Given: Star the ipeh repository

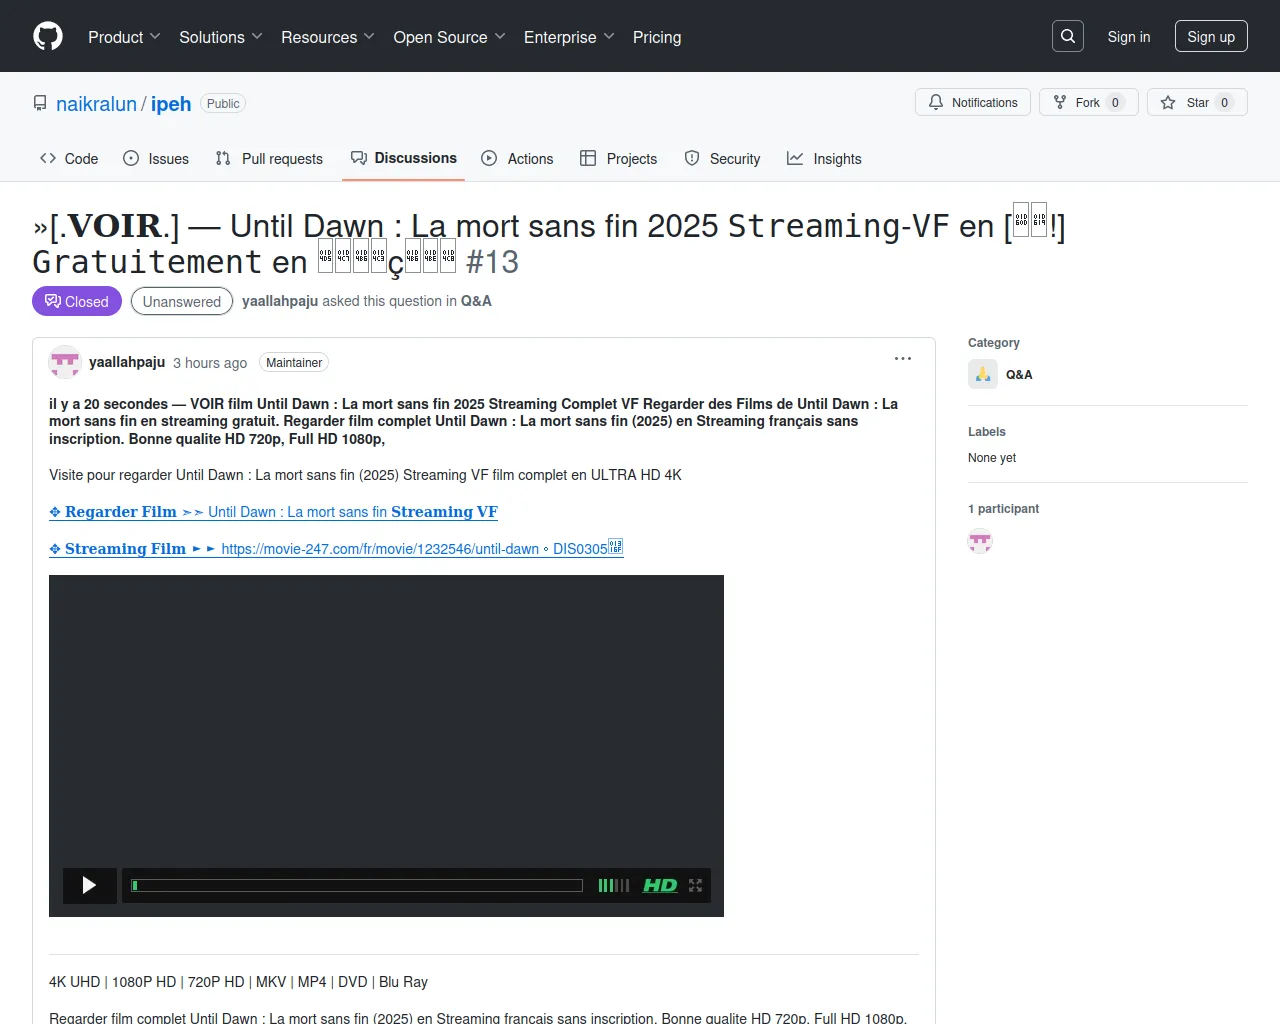Looking at the screenshot, I should coord(1197,103).
